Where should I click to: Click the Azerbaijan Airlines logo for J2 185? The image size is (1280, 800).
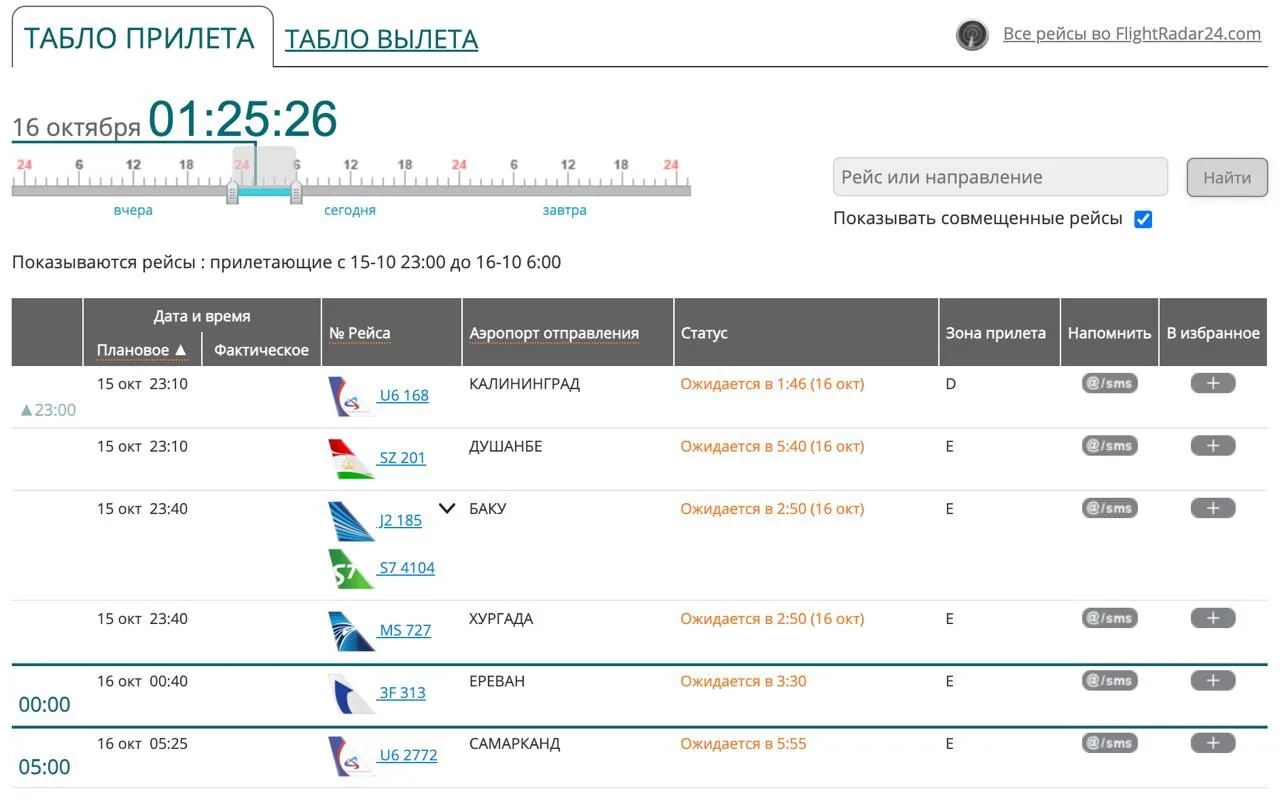pyautogui.click(x=351, y=521)
